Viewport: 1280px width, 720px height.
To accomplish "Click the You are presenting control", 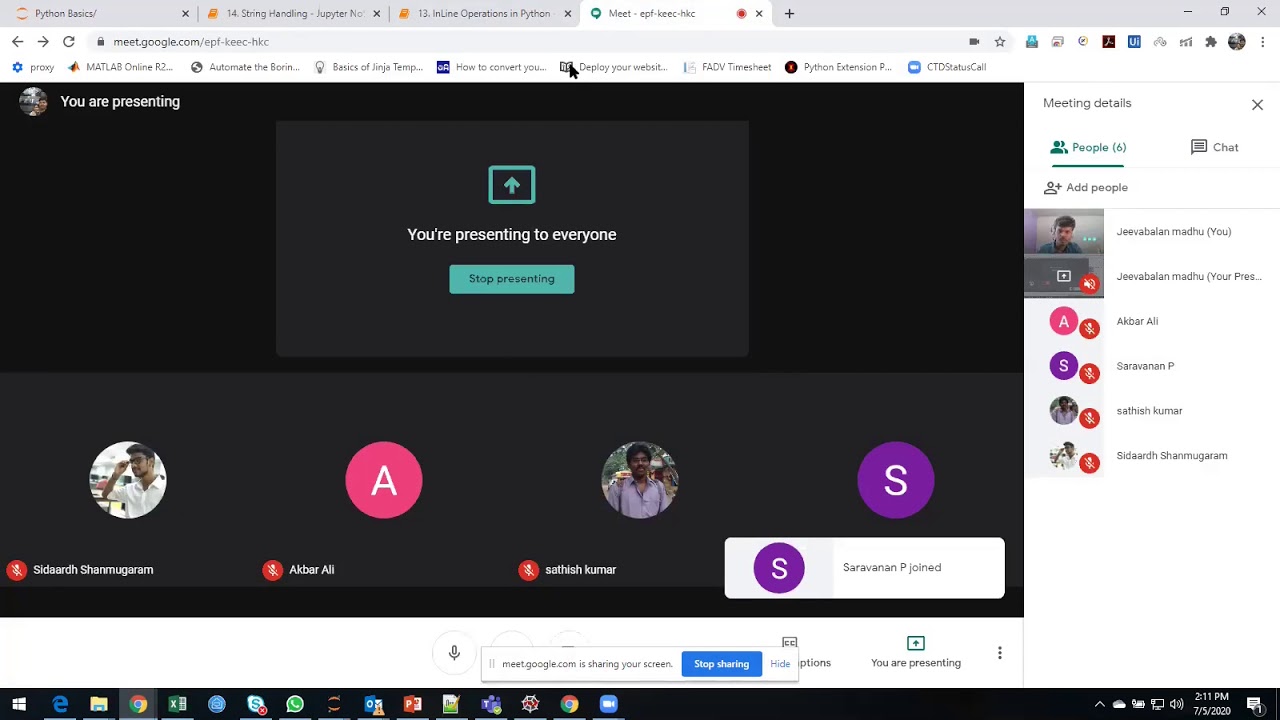I will 915,652.
